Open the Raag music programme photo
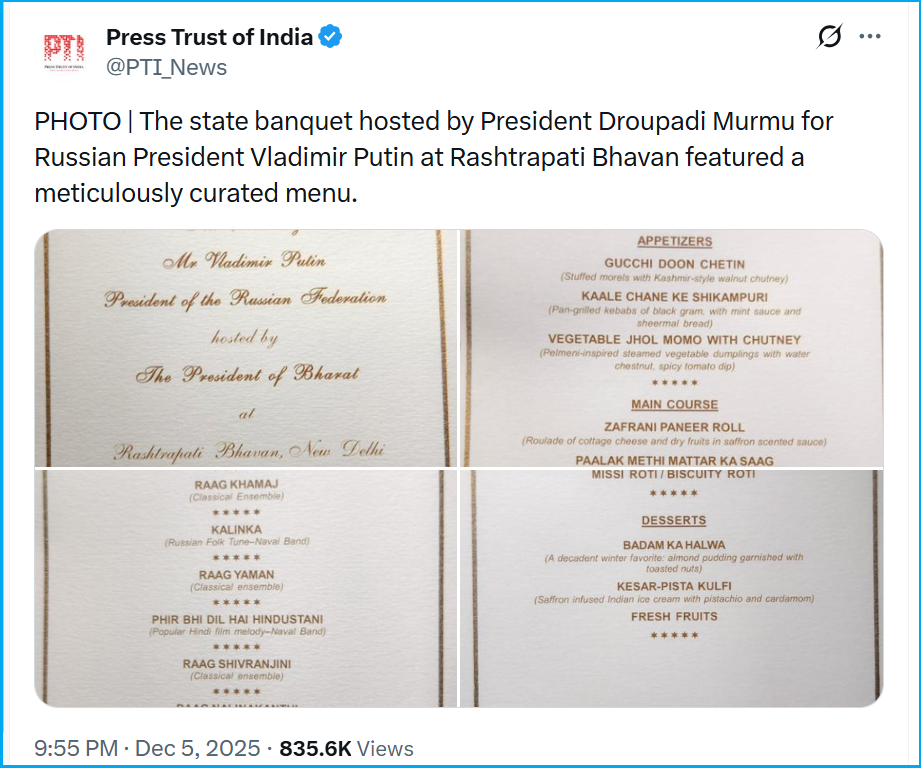The image size is (921, 768). pos(245,588)
